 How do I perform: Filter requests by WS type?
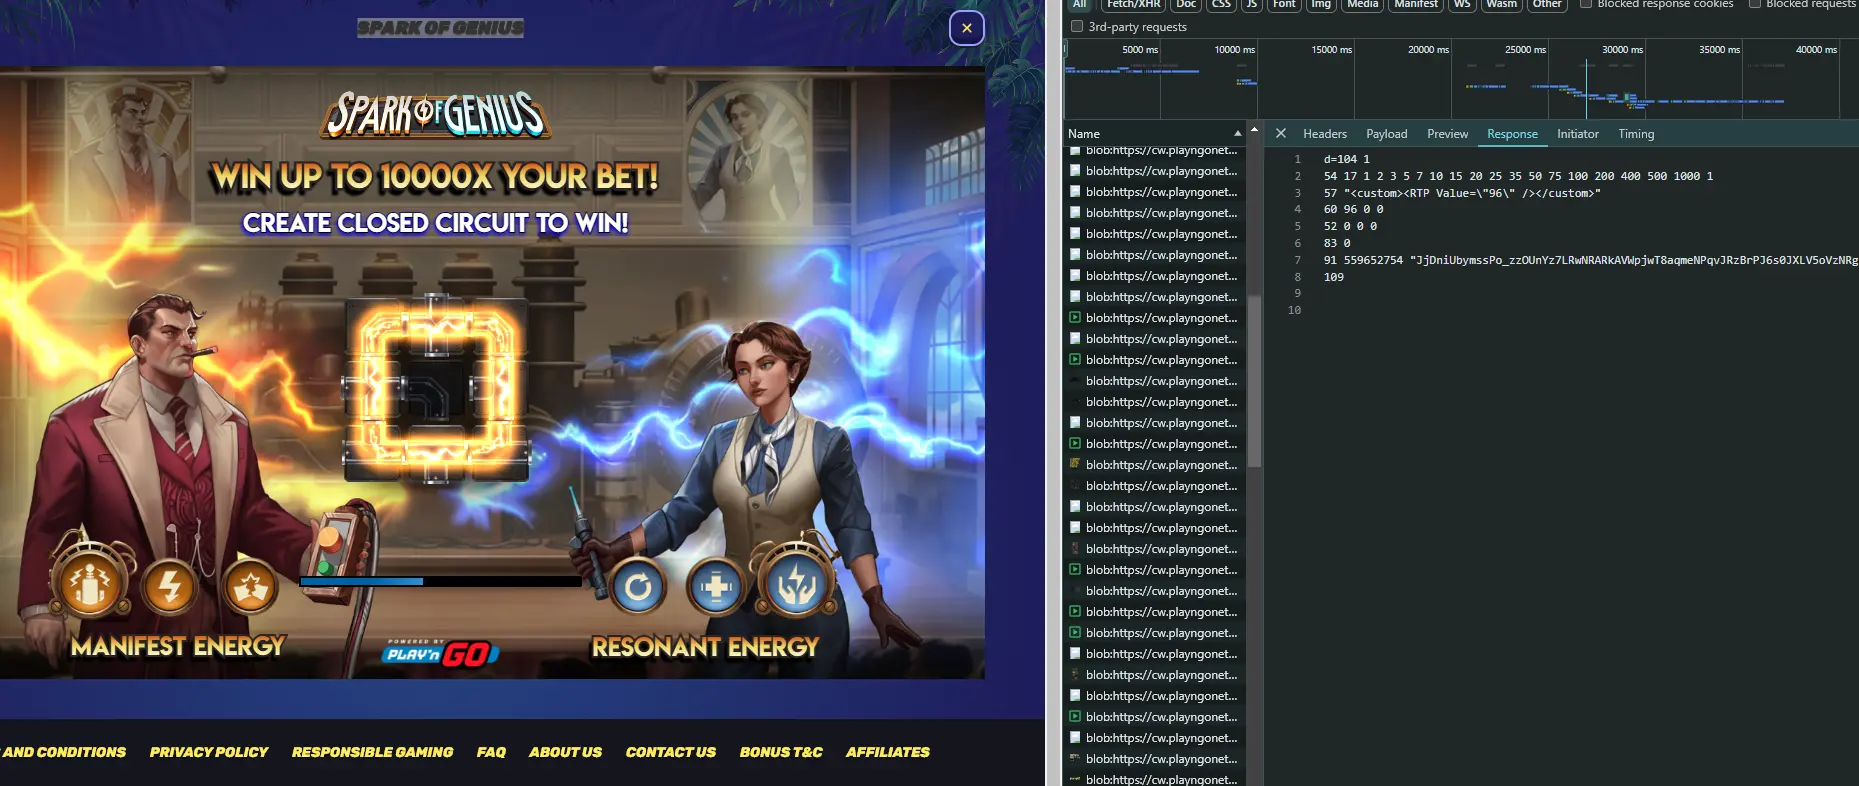(x=1462, y=4)
